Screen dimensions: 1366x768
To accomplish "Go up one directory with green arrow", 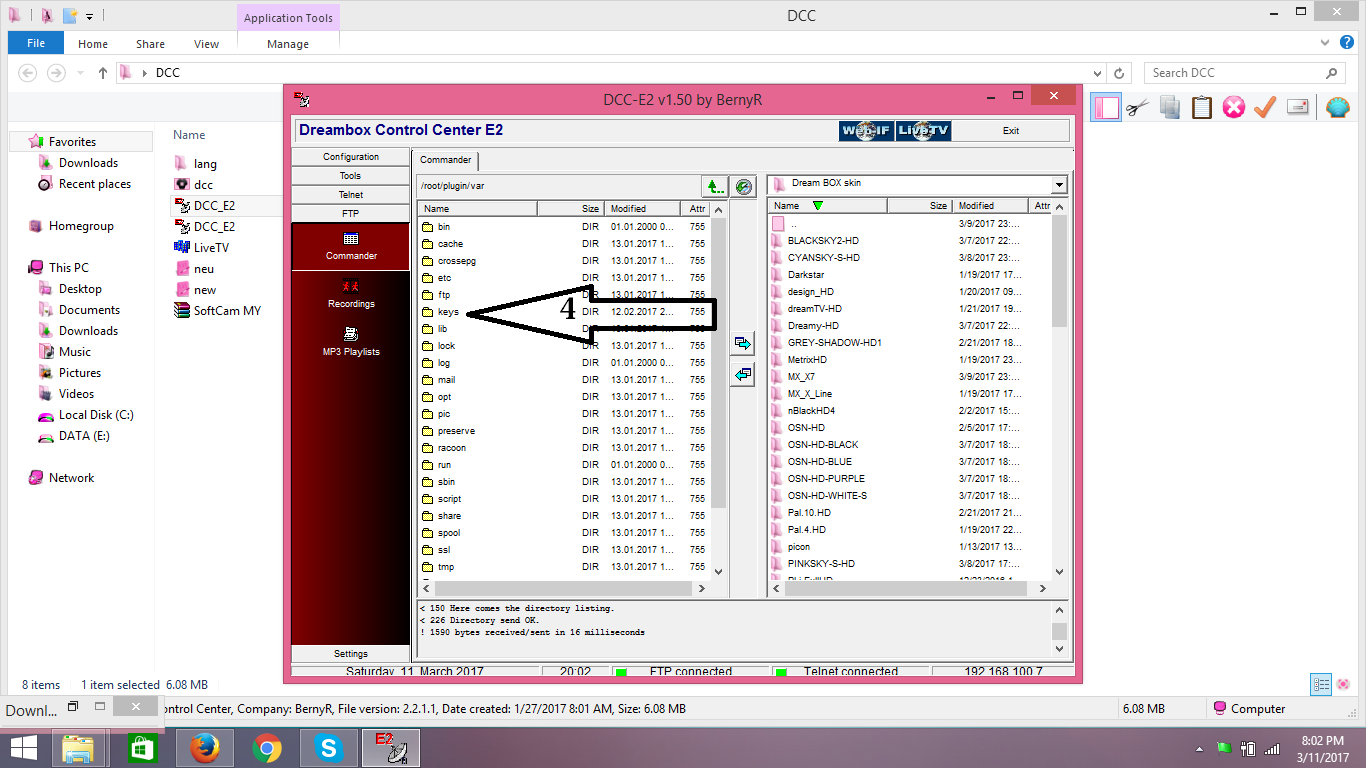I will (714, 186).
